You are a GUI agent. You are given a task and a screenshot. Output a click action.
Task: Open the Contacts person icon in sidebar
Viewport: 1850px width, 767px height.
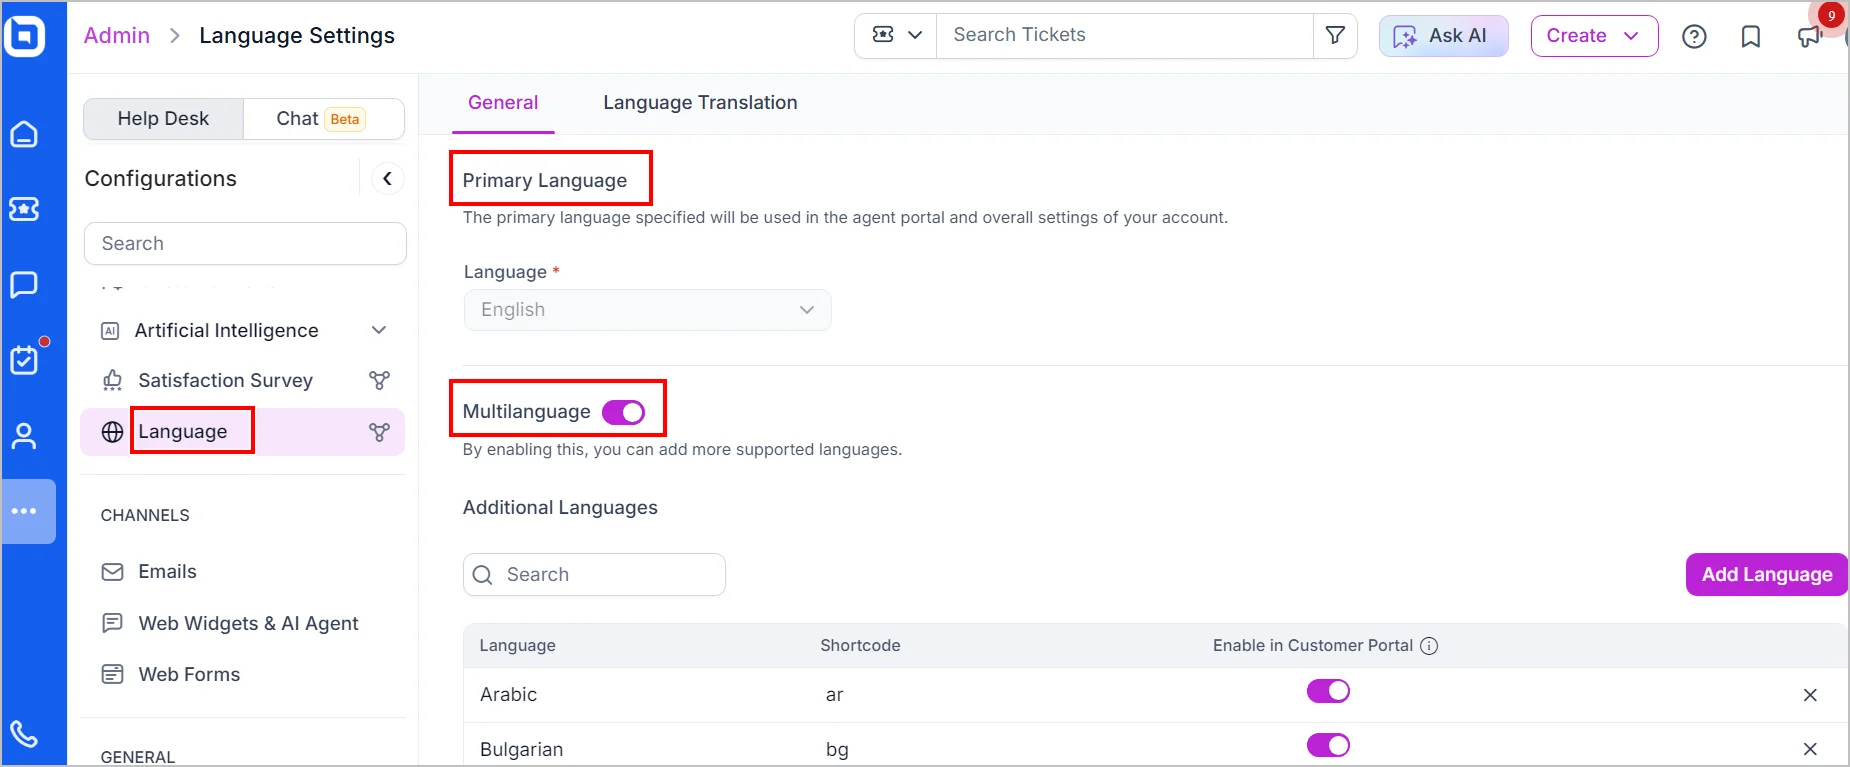coord(24,436)
